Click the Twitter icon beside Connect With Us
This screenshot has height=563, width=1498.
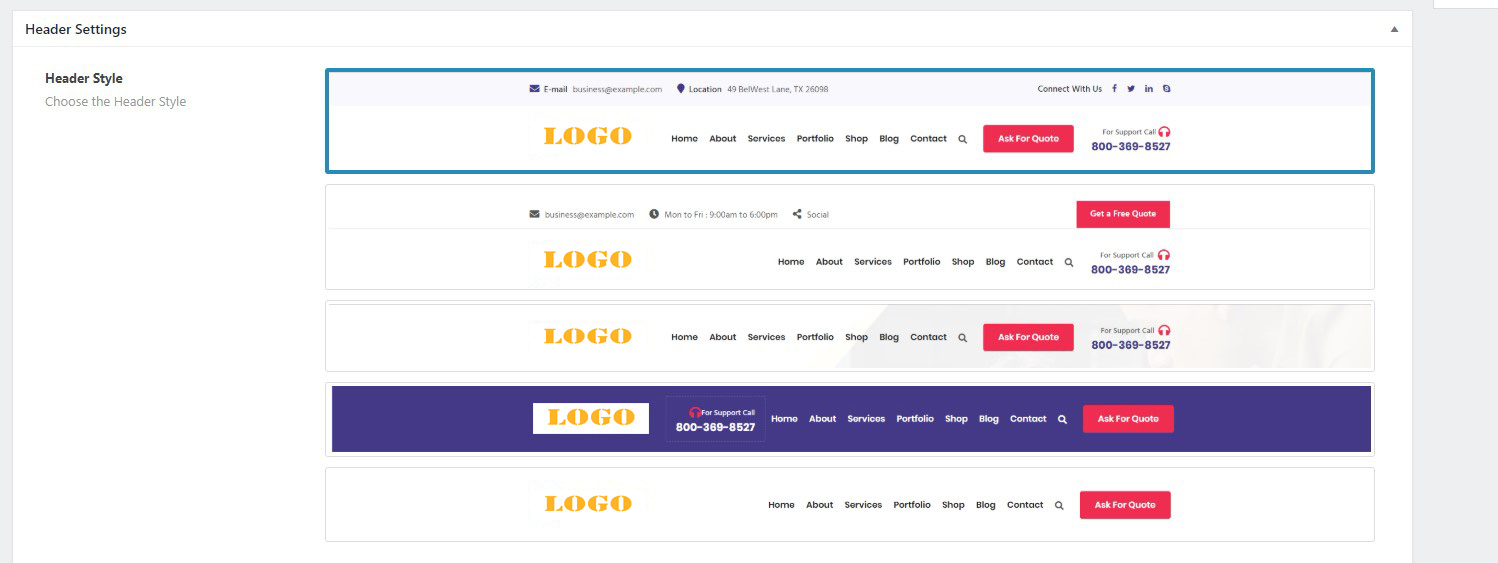pyautogui.click(x=1131, y=89)
